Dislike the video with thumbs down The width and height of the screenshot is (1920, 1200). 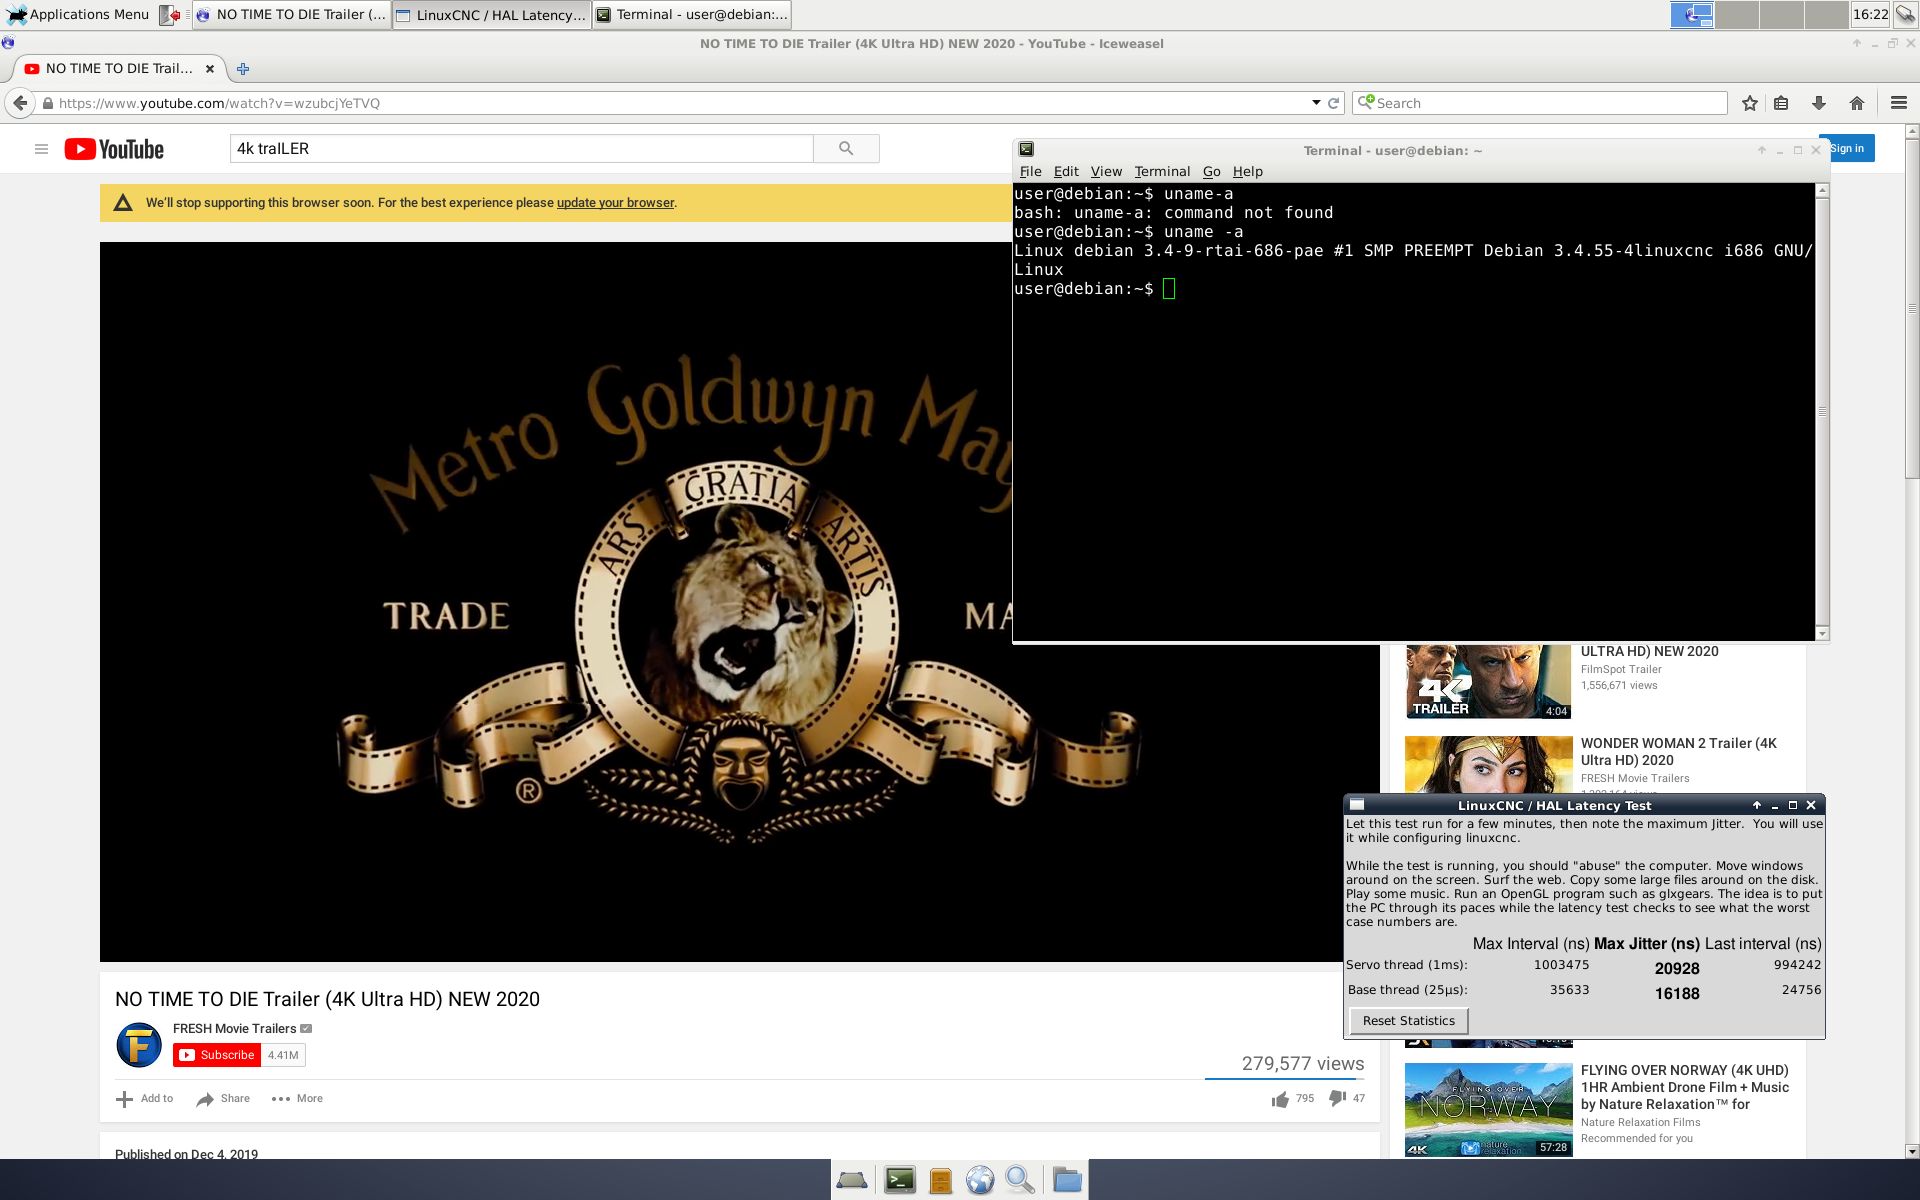(x=1337, y=1099)
